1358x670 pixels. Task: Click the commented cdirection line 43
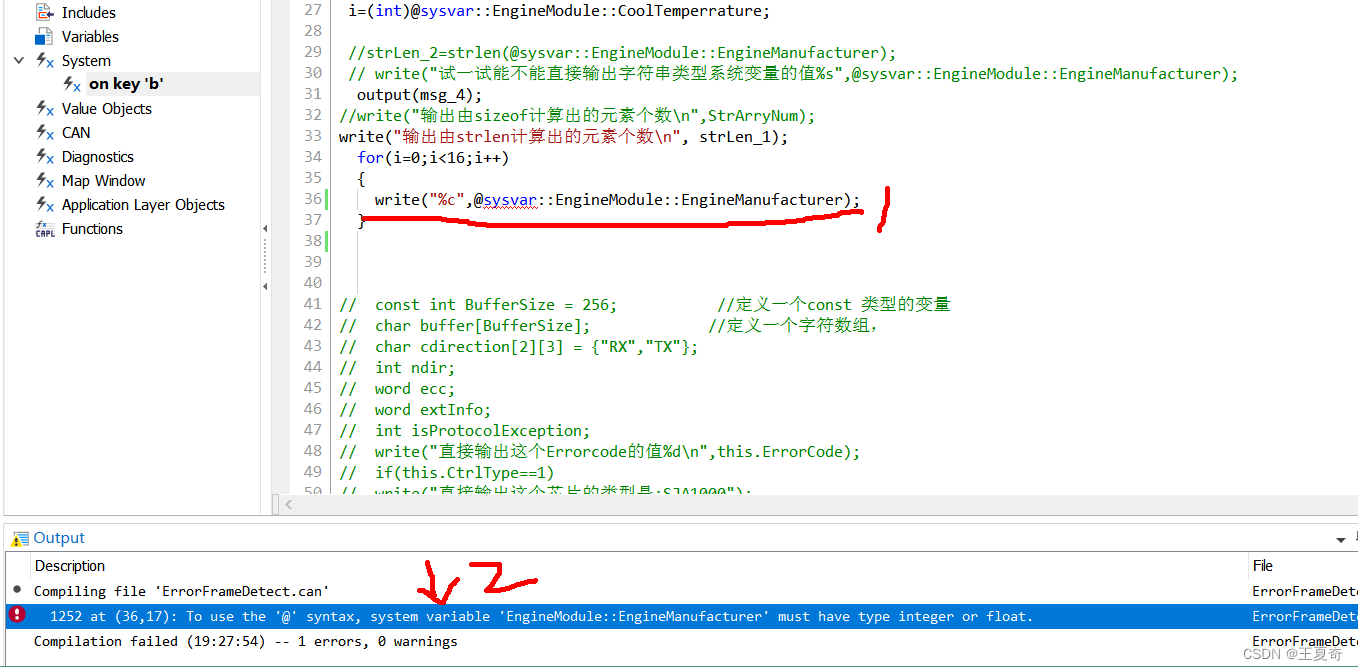tap(519, 347)
